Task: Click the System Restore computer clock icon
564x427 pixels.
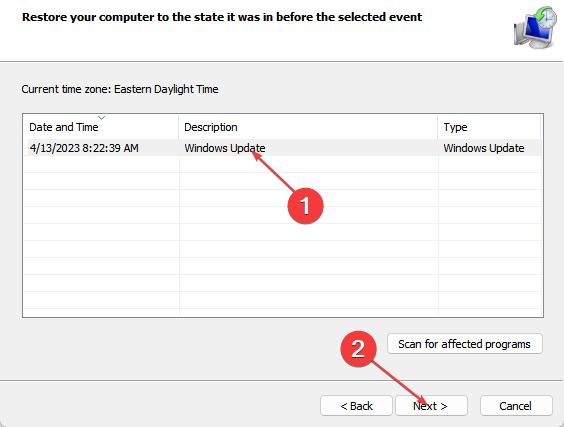Action: 535,27
